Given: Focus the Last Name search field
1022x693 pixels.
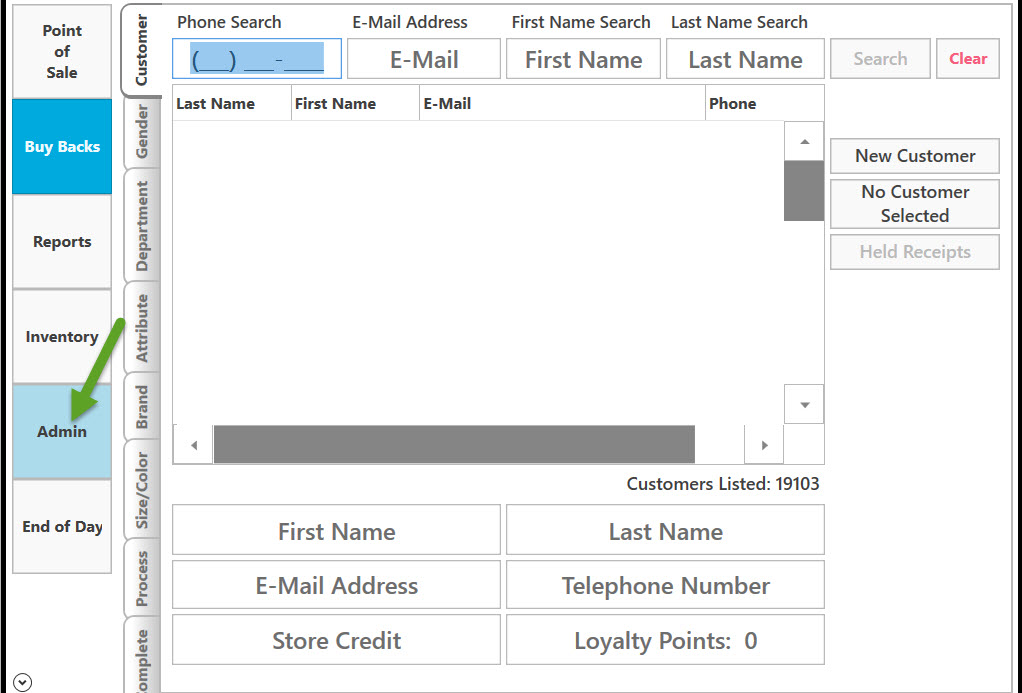Looking at the screenshot, I should pos(745,59).
